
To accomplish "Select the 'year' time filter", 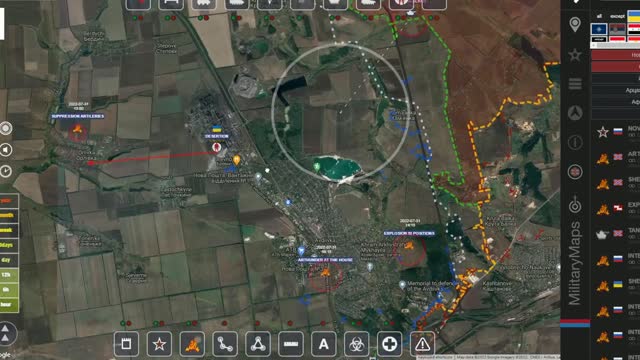I will click(8, 200).
